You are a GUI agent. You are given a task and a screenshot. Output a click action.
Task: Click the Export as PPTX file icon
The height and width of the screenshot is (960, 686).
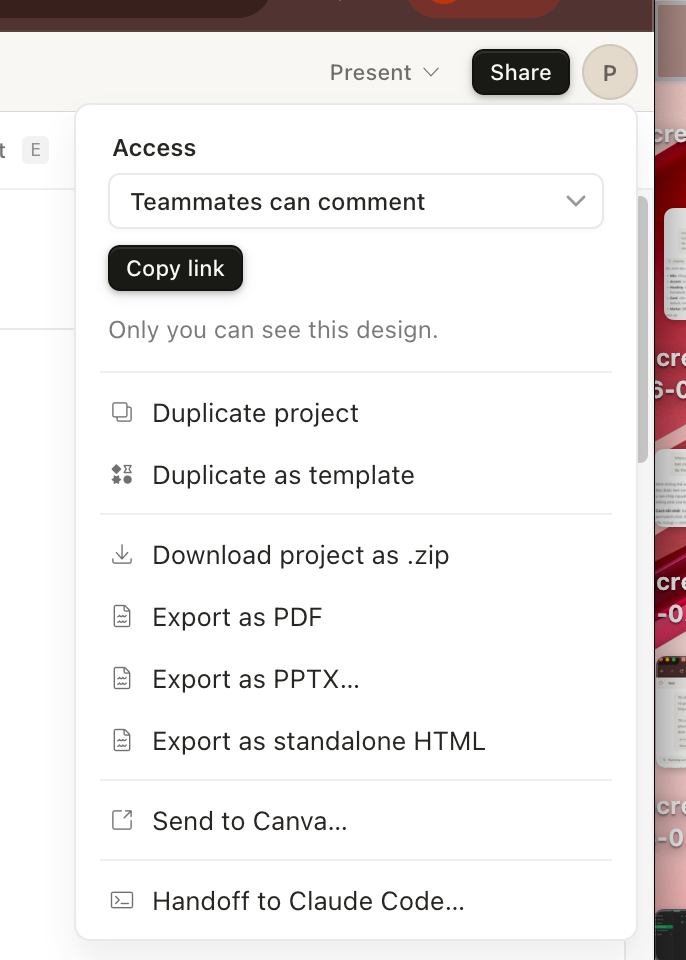(122, 678)
